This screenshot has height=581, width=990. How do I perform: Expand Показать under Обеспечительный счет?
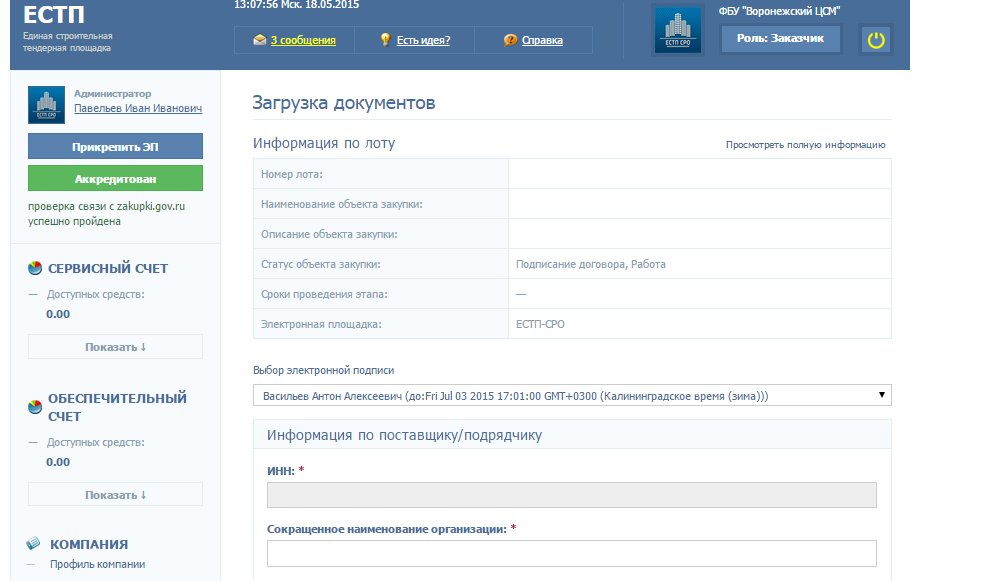(x=115, y=494)
